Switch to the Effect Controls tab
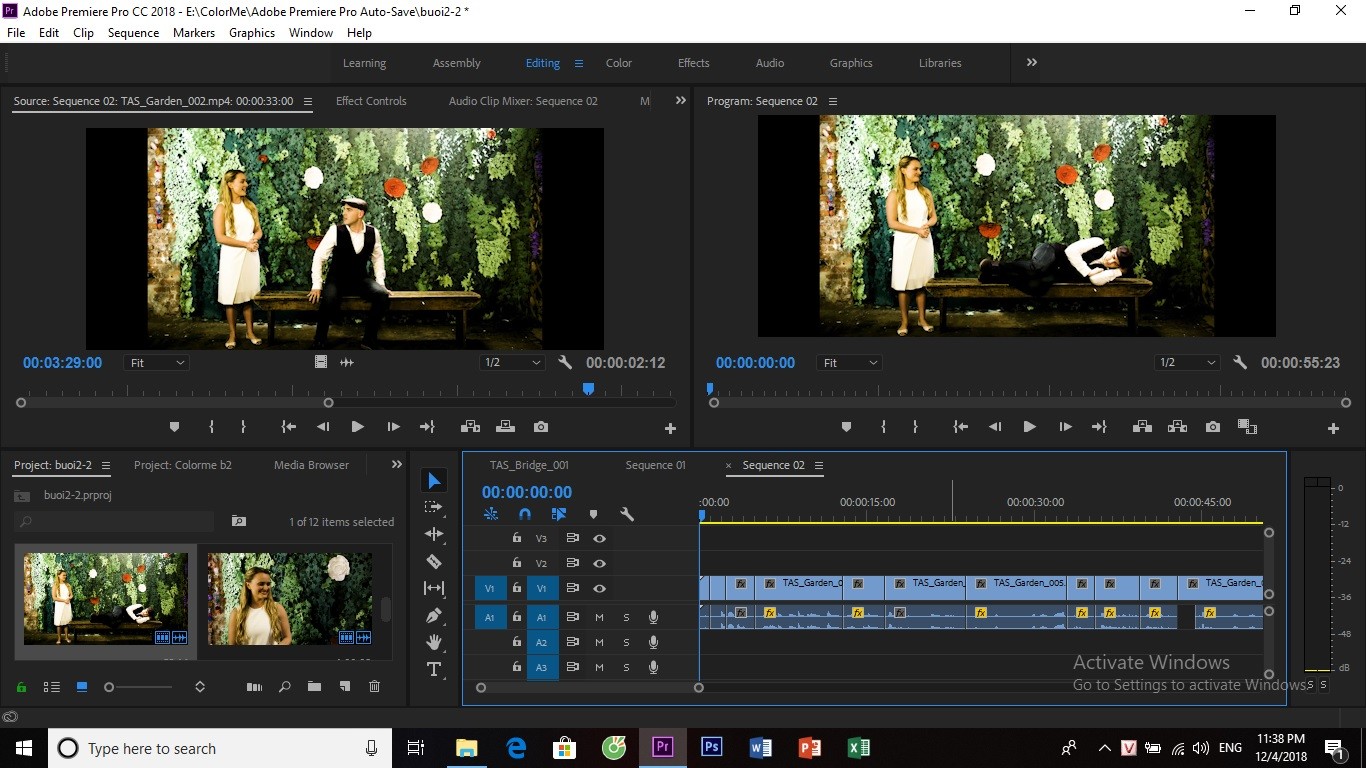 371,101
